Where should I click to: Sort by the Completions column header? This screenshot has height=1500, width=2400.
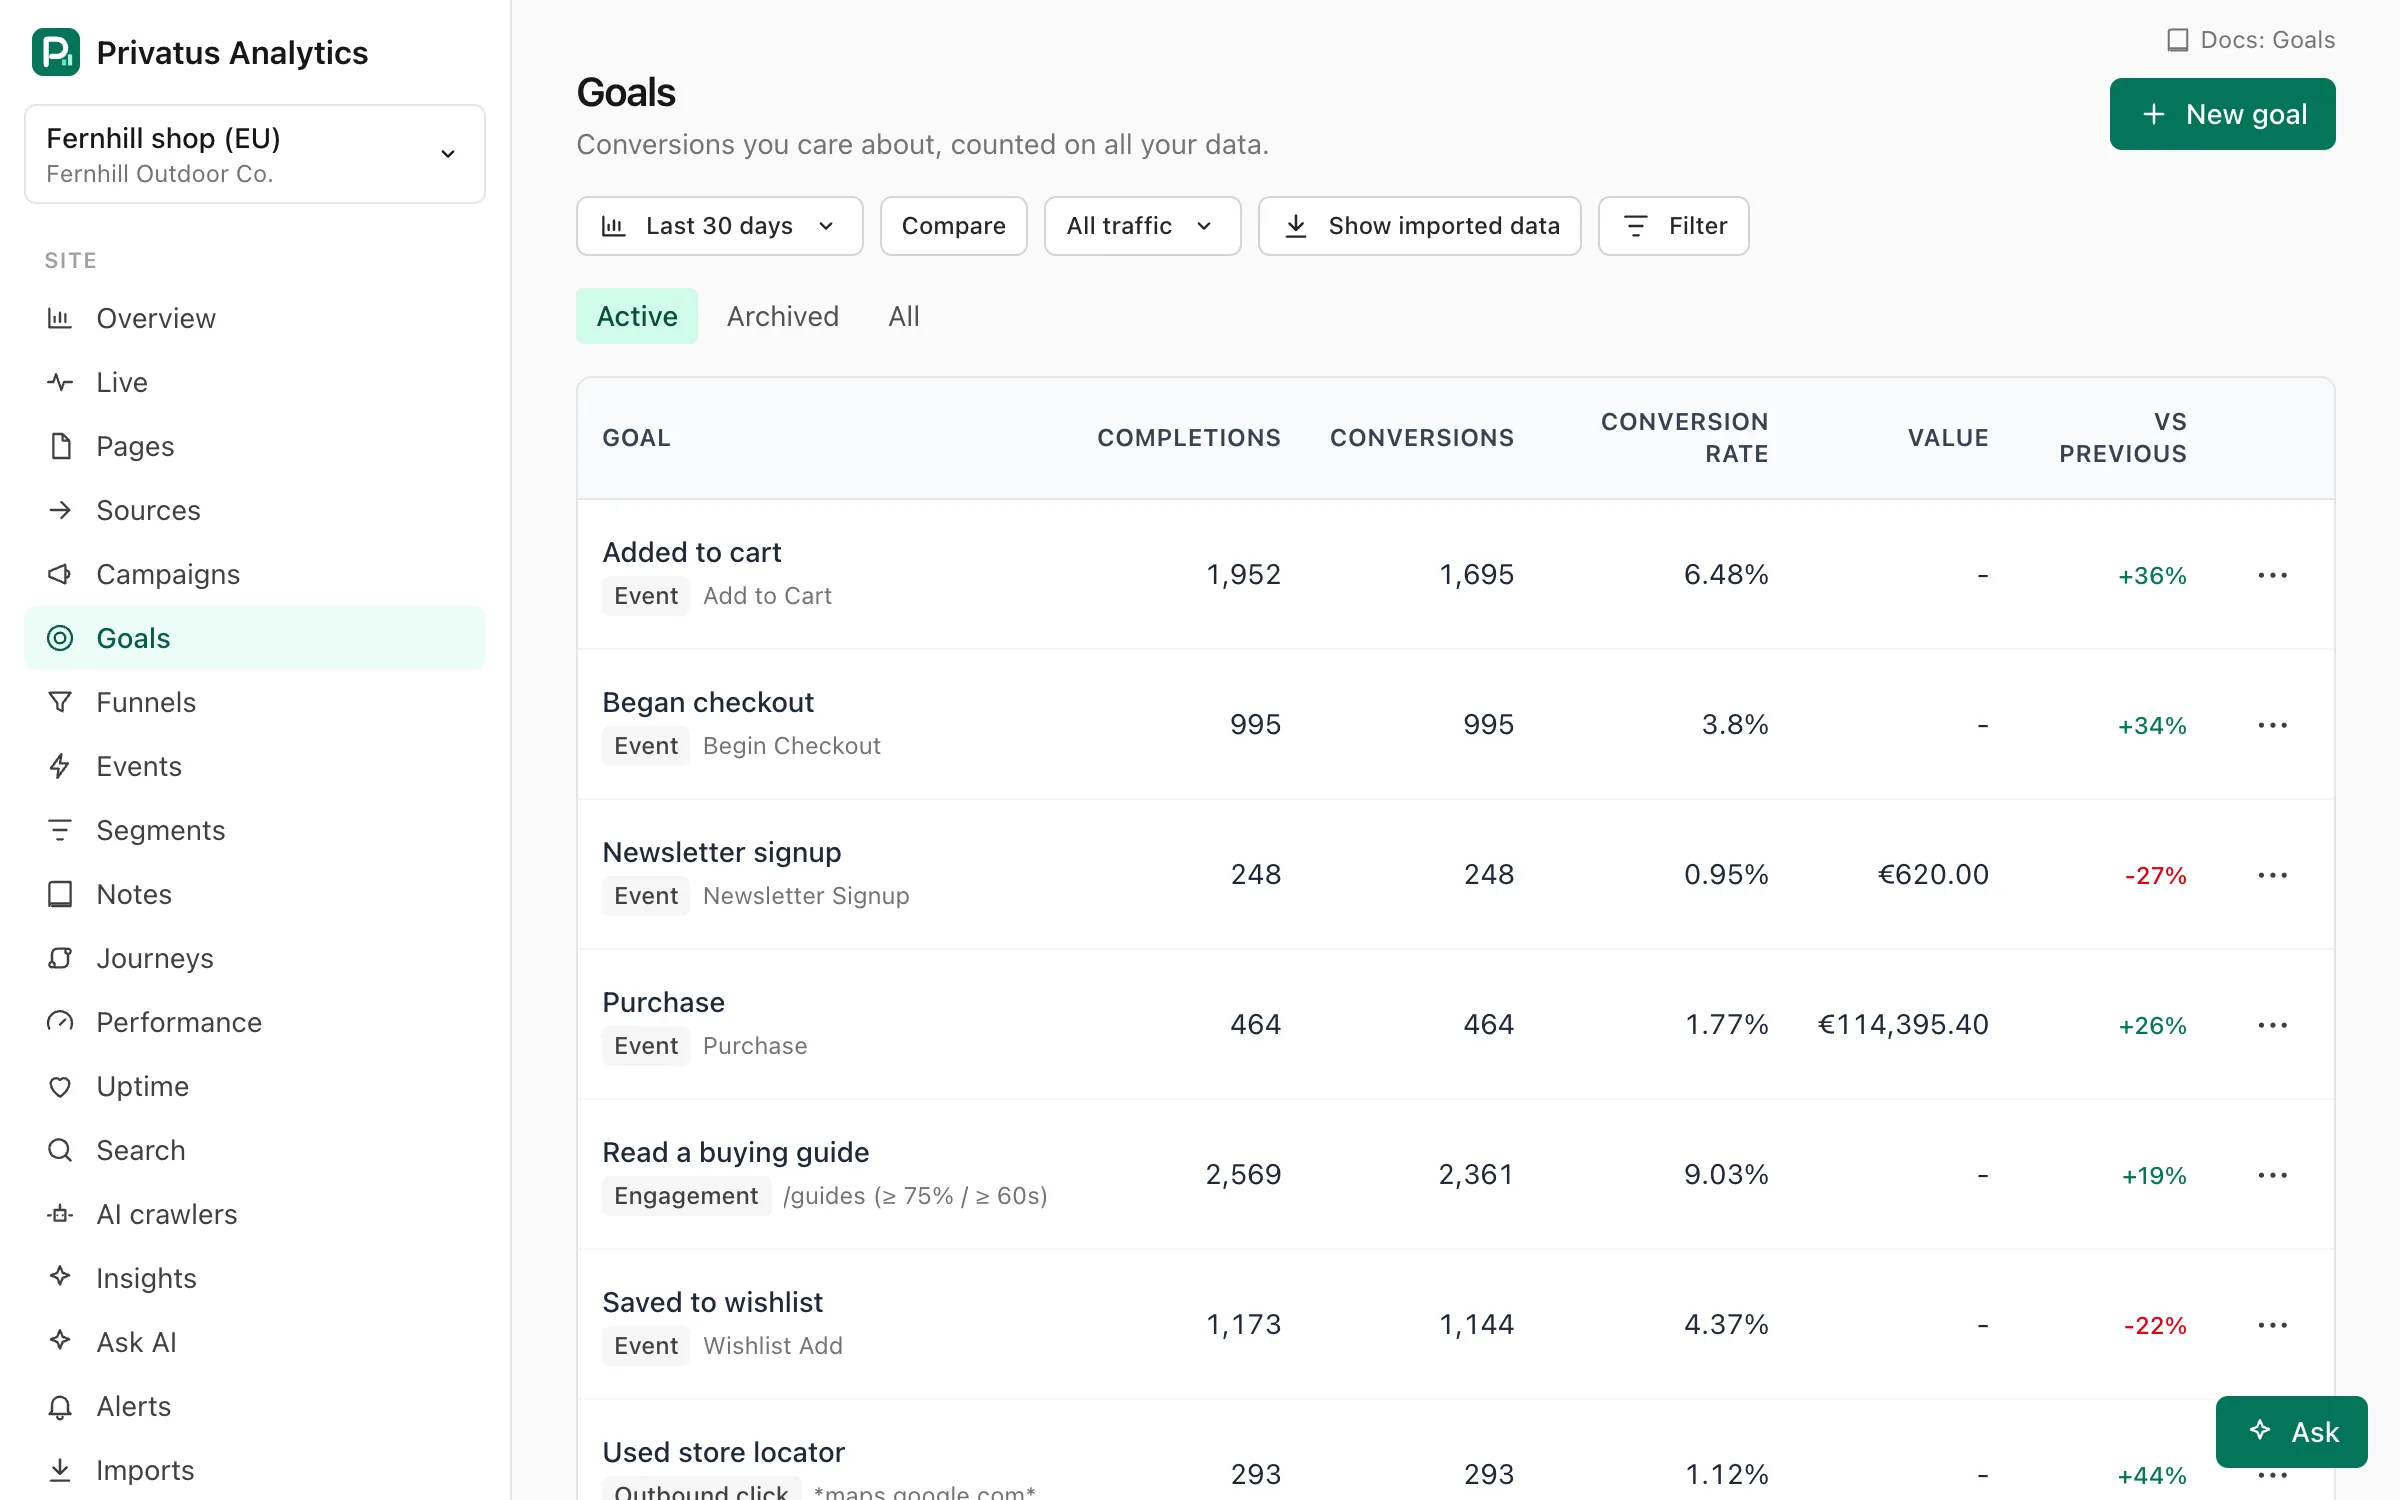(x=1188, y=438)
